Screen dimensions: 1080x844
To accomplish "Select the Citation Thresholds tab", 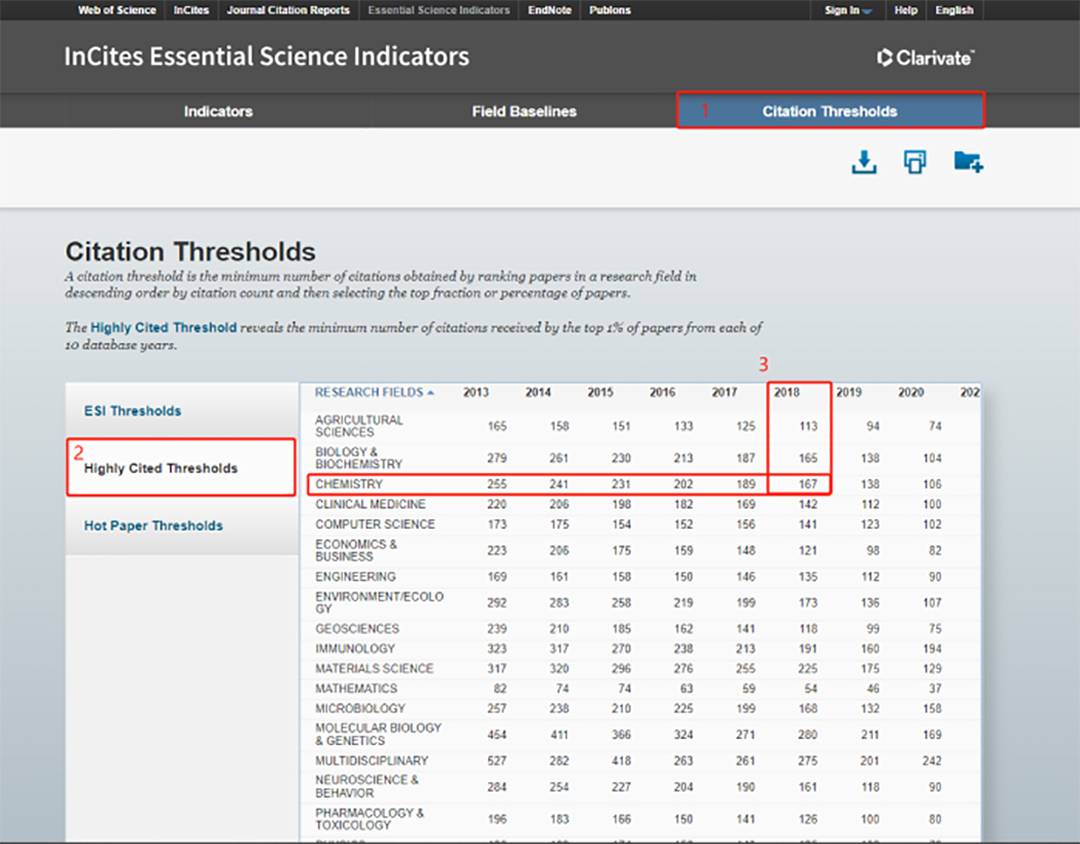I will (x=830, y=112).
